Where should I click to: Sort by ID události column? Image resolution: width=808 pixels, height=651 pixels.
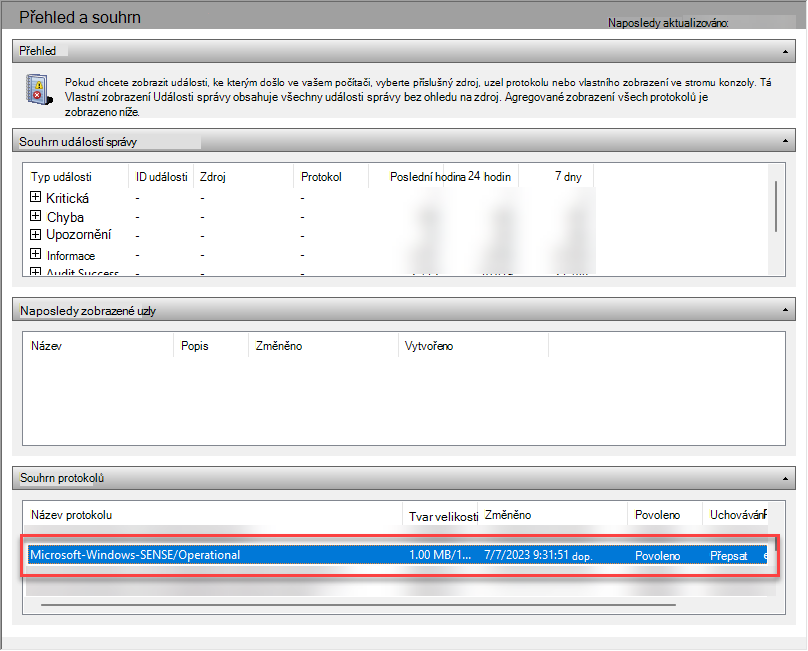click(x=161, y=177)
